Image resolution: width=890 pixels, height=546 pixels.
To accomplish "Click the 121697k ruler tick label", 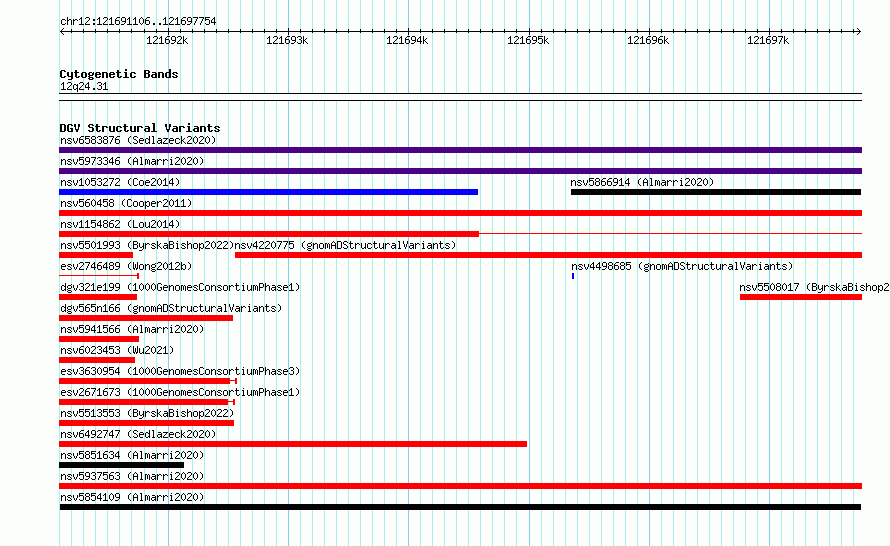I will [x=768, y=40].
